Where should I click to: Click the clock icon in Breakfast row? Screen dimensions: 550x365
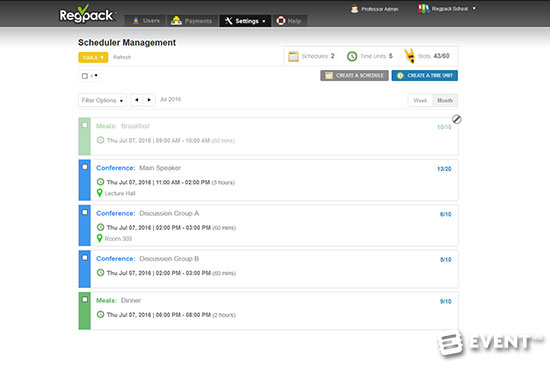(100, 140)
